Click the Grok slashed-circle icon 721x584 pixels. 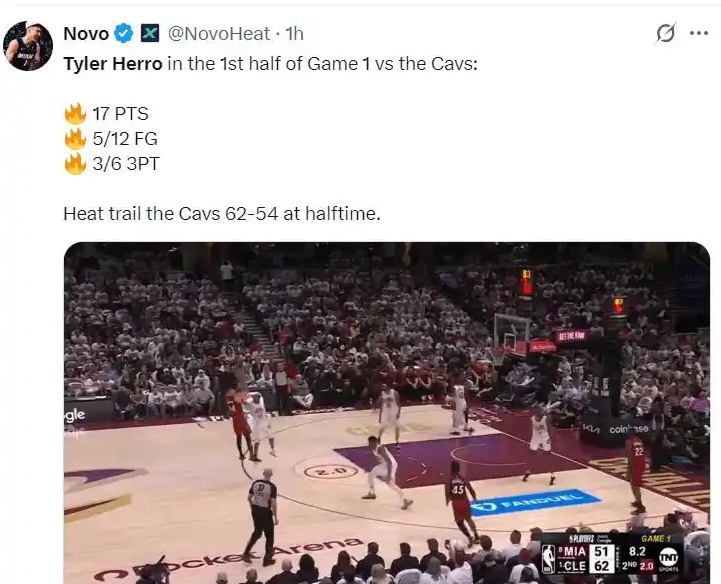click(x=666, y=33)
